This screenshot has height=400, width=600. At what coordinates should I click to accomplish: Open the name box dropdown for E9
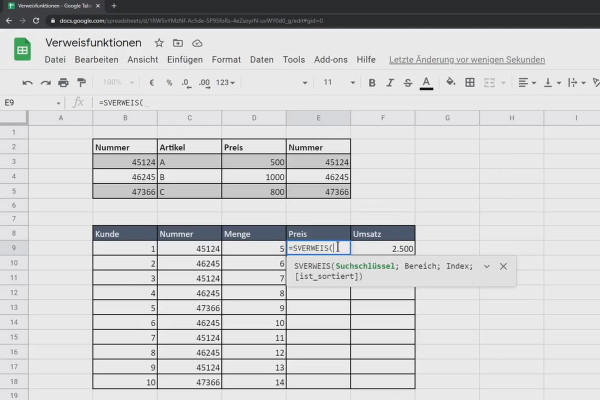pyautogui.click(x=58, y=103)
